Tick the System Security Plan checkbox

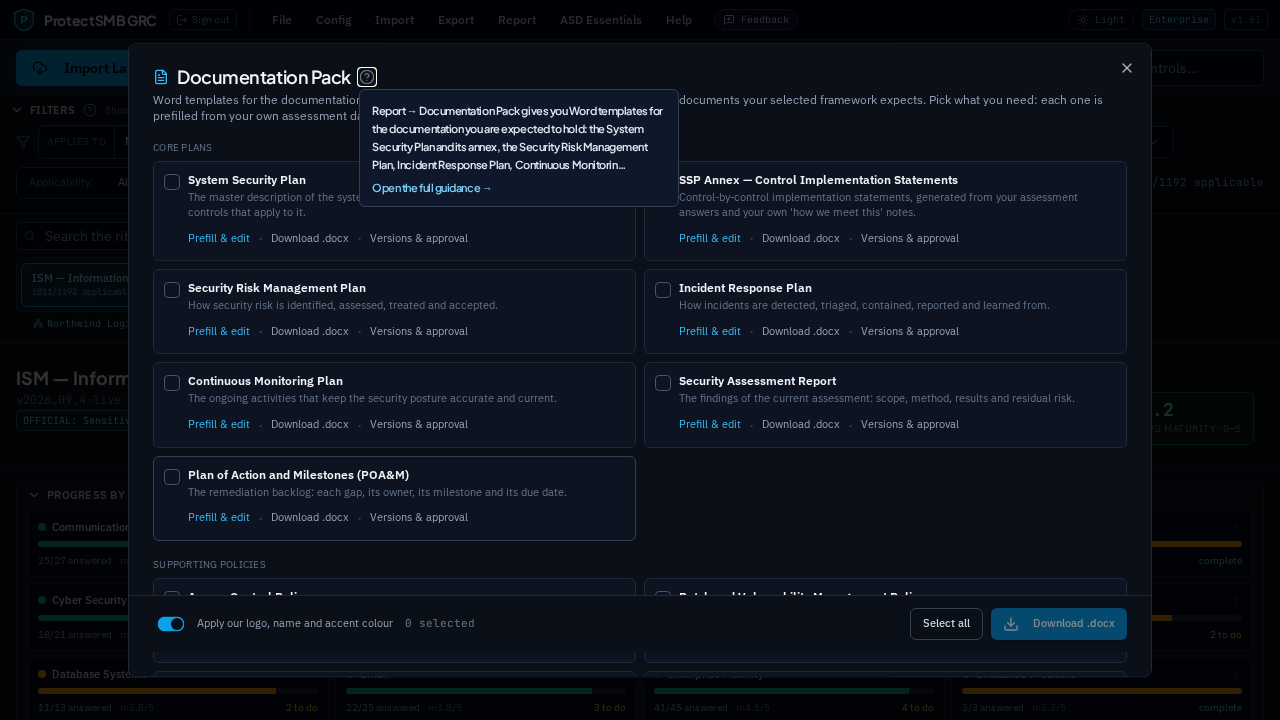pos(172,182)
